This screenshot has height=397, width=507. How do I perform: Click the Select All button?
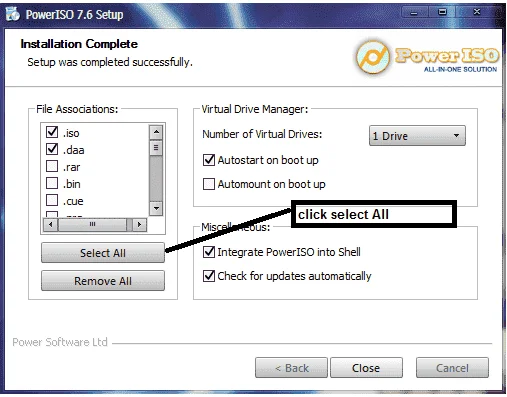click(103, 253)
